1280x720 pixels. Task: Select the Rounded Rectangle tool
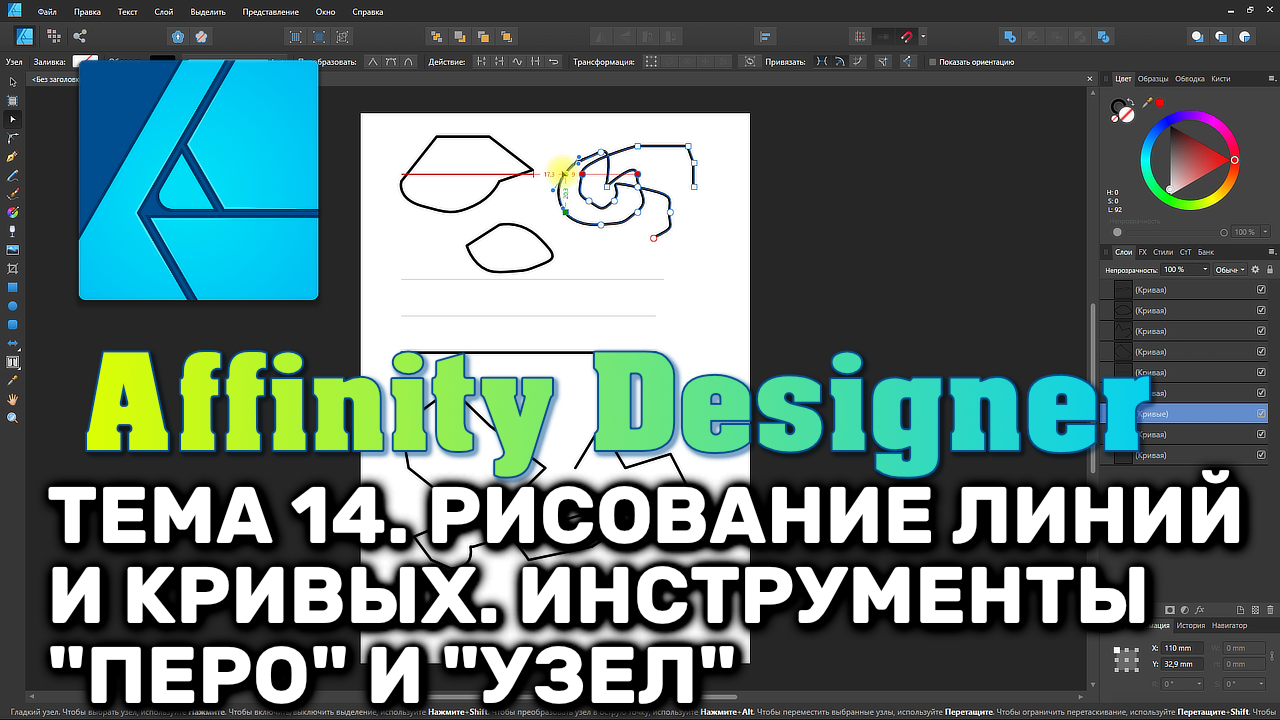tap(13, 325)
